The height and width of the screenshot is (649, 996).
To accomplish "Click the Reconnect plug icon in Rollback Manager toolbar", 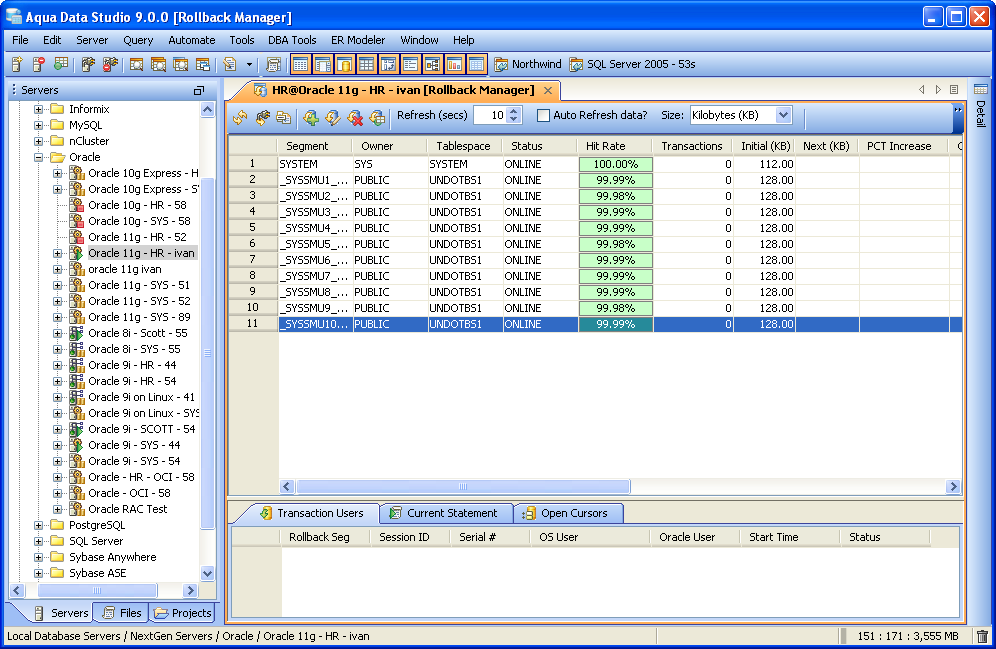I will point(262,117).
